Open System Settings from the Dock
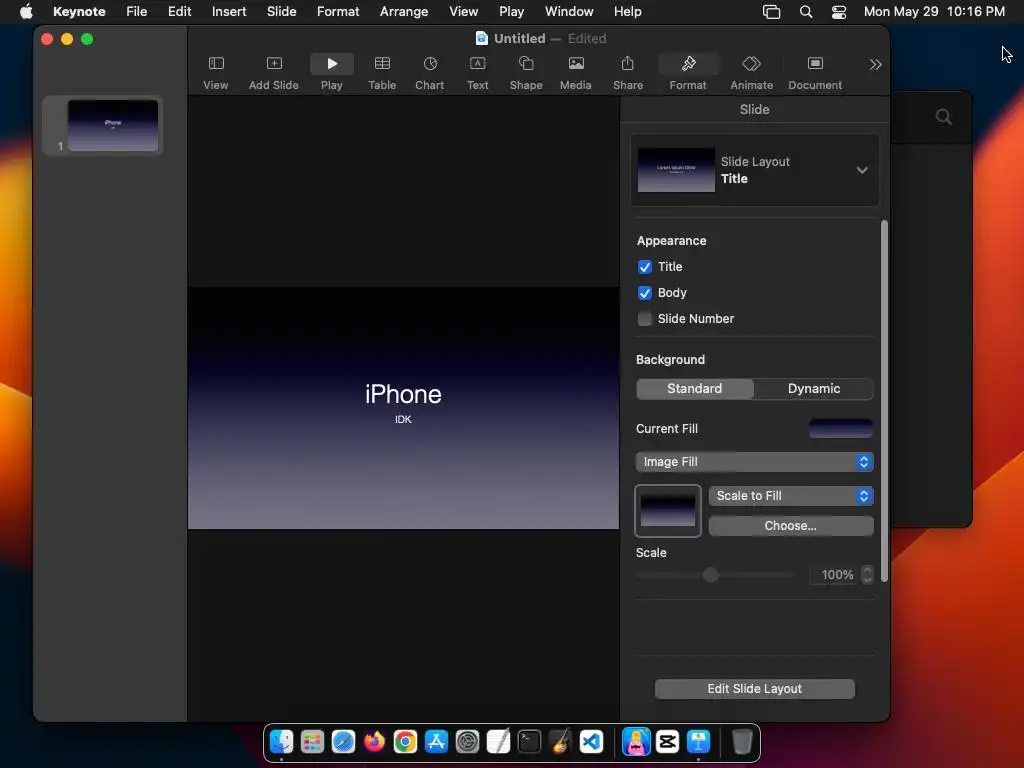 (x=468, y=742)
